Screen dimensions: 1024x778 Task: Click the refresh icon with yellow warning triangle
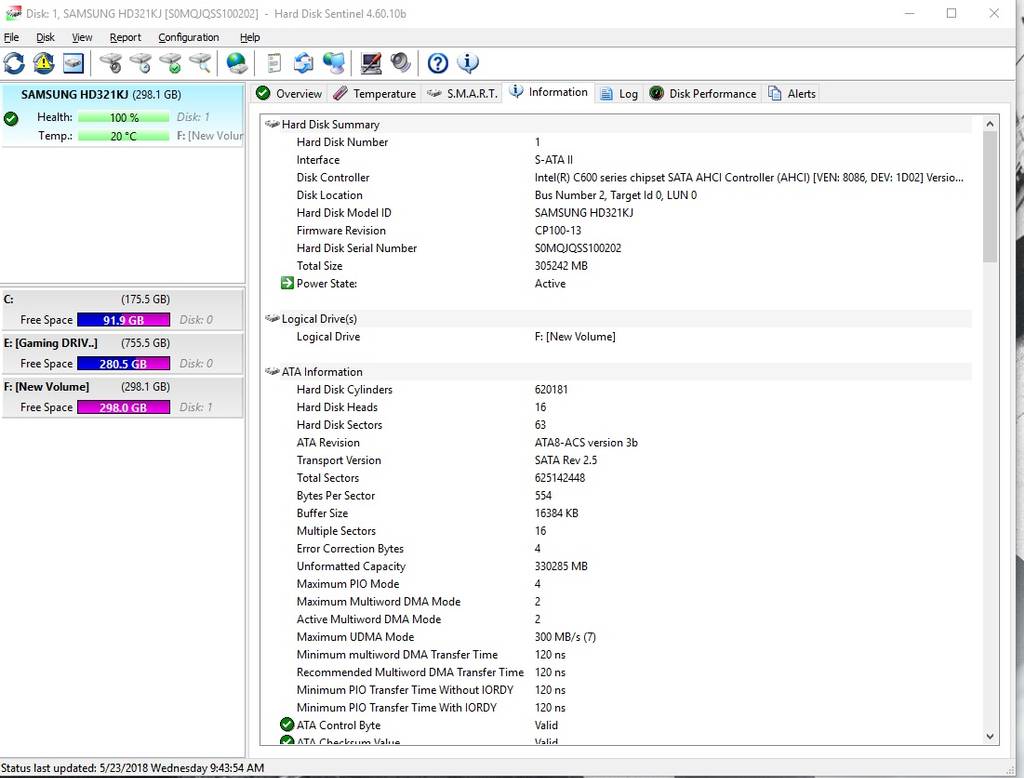coord(44,63)
